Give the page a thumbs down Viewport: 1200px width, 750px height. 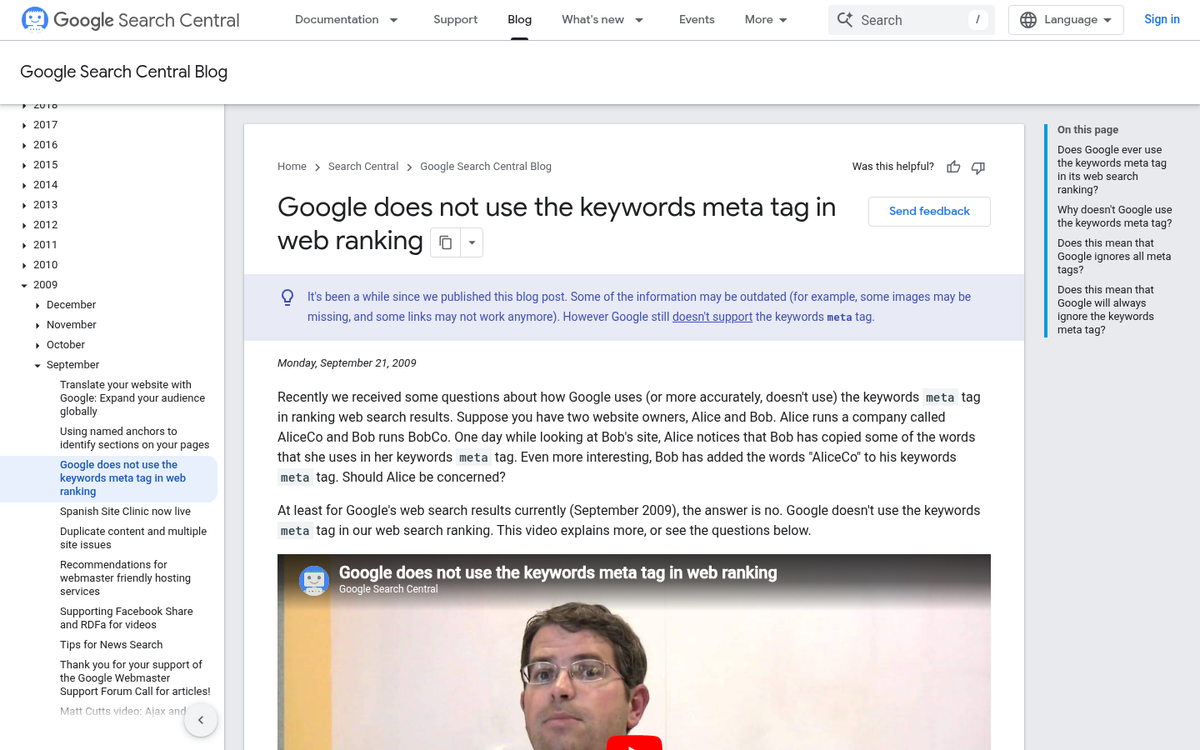(x=977, y=167)
